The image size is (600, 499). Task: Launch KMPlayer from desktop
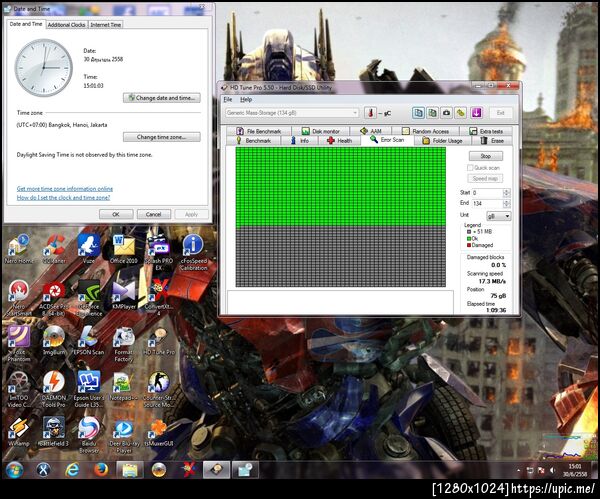(x=124, y=295)
